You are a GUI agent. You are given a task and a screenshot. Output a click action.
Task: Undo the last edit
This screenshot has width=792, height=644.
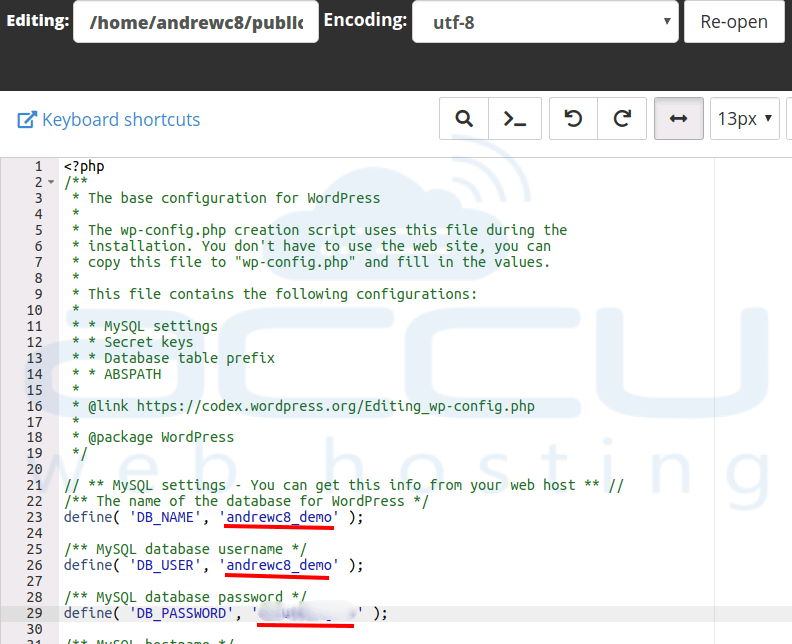(x=573, y=119)
